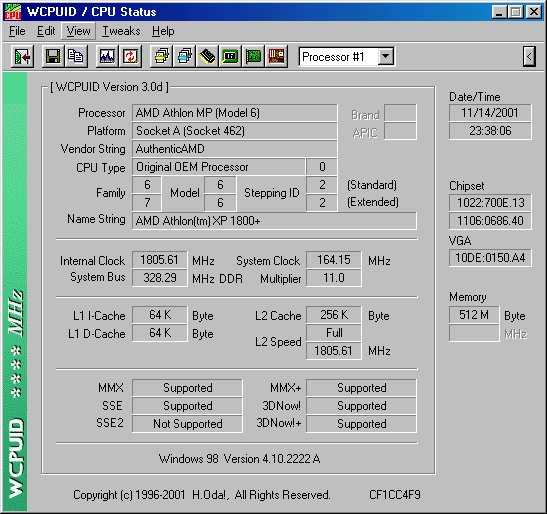Open the Processor #1 dropdown arrow
The width and height of the screenshot is (547, 514).
[385, 56]
